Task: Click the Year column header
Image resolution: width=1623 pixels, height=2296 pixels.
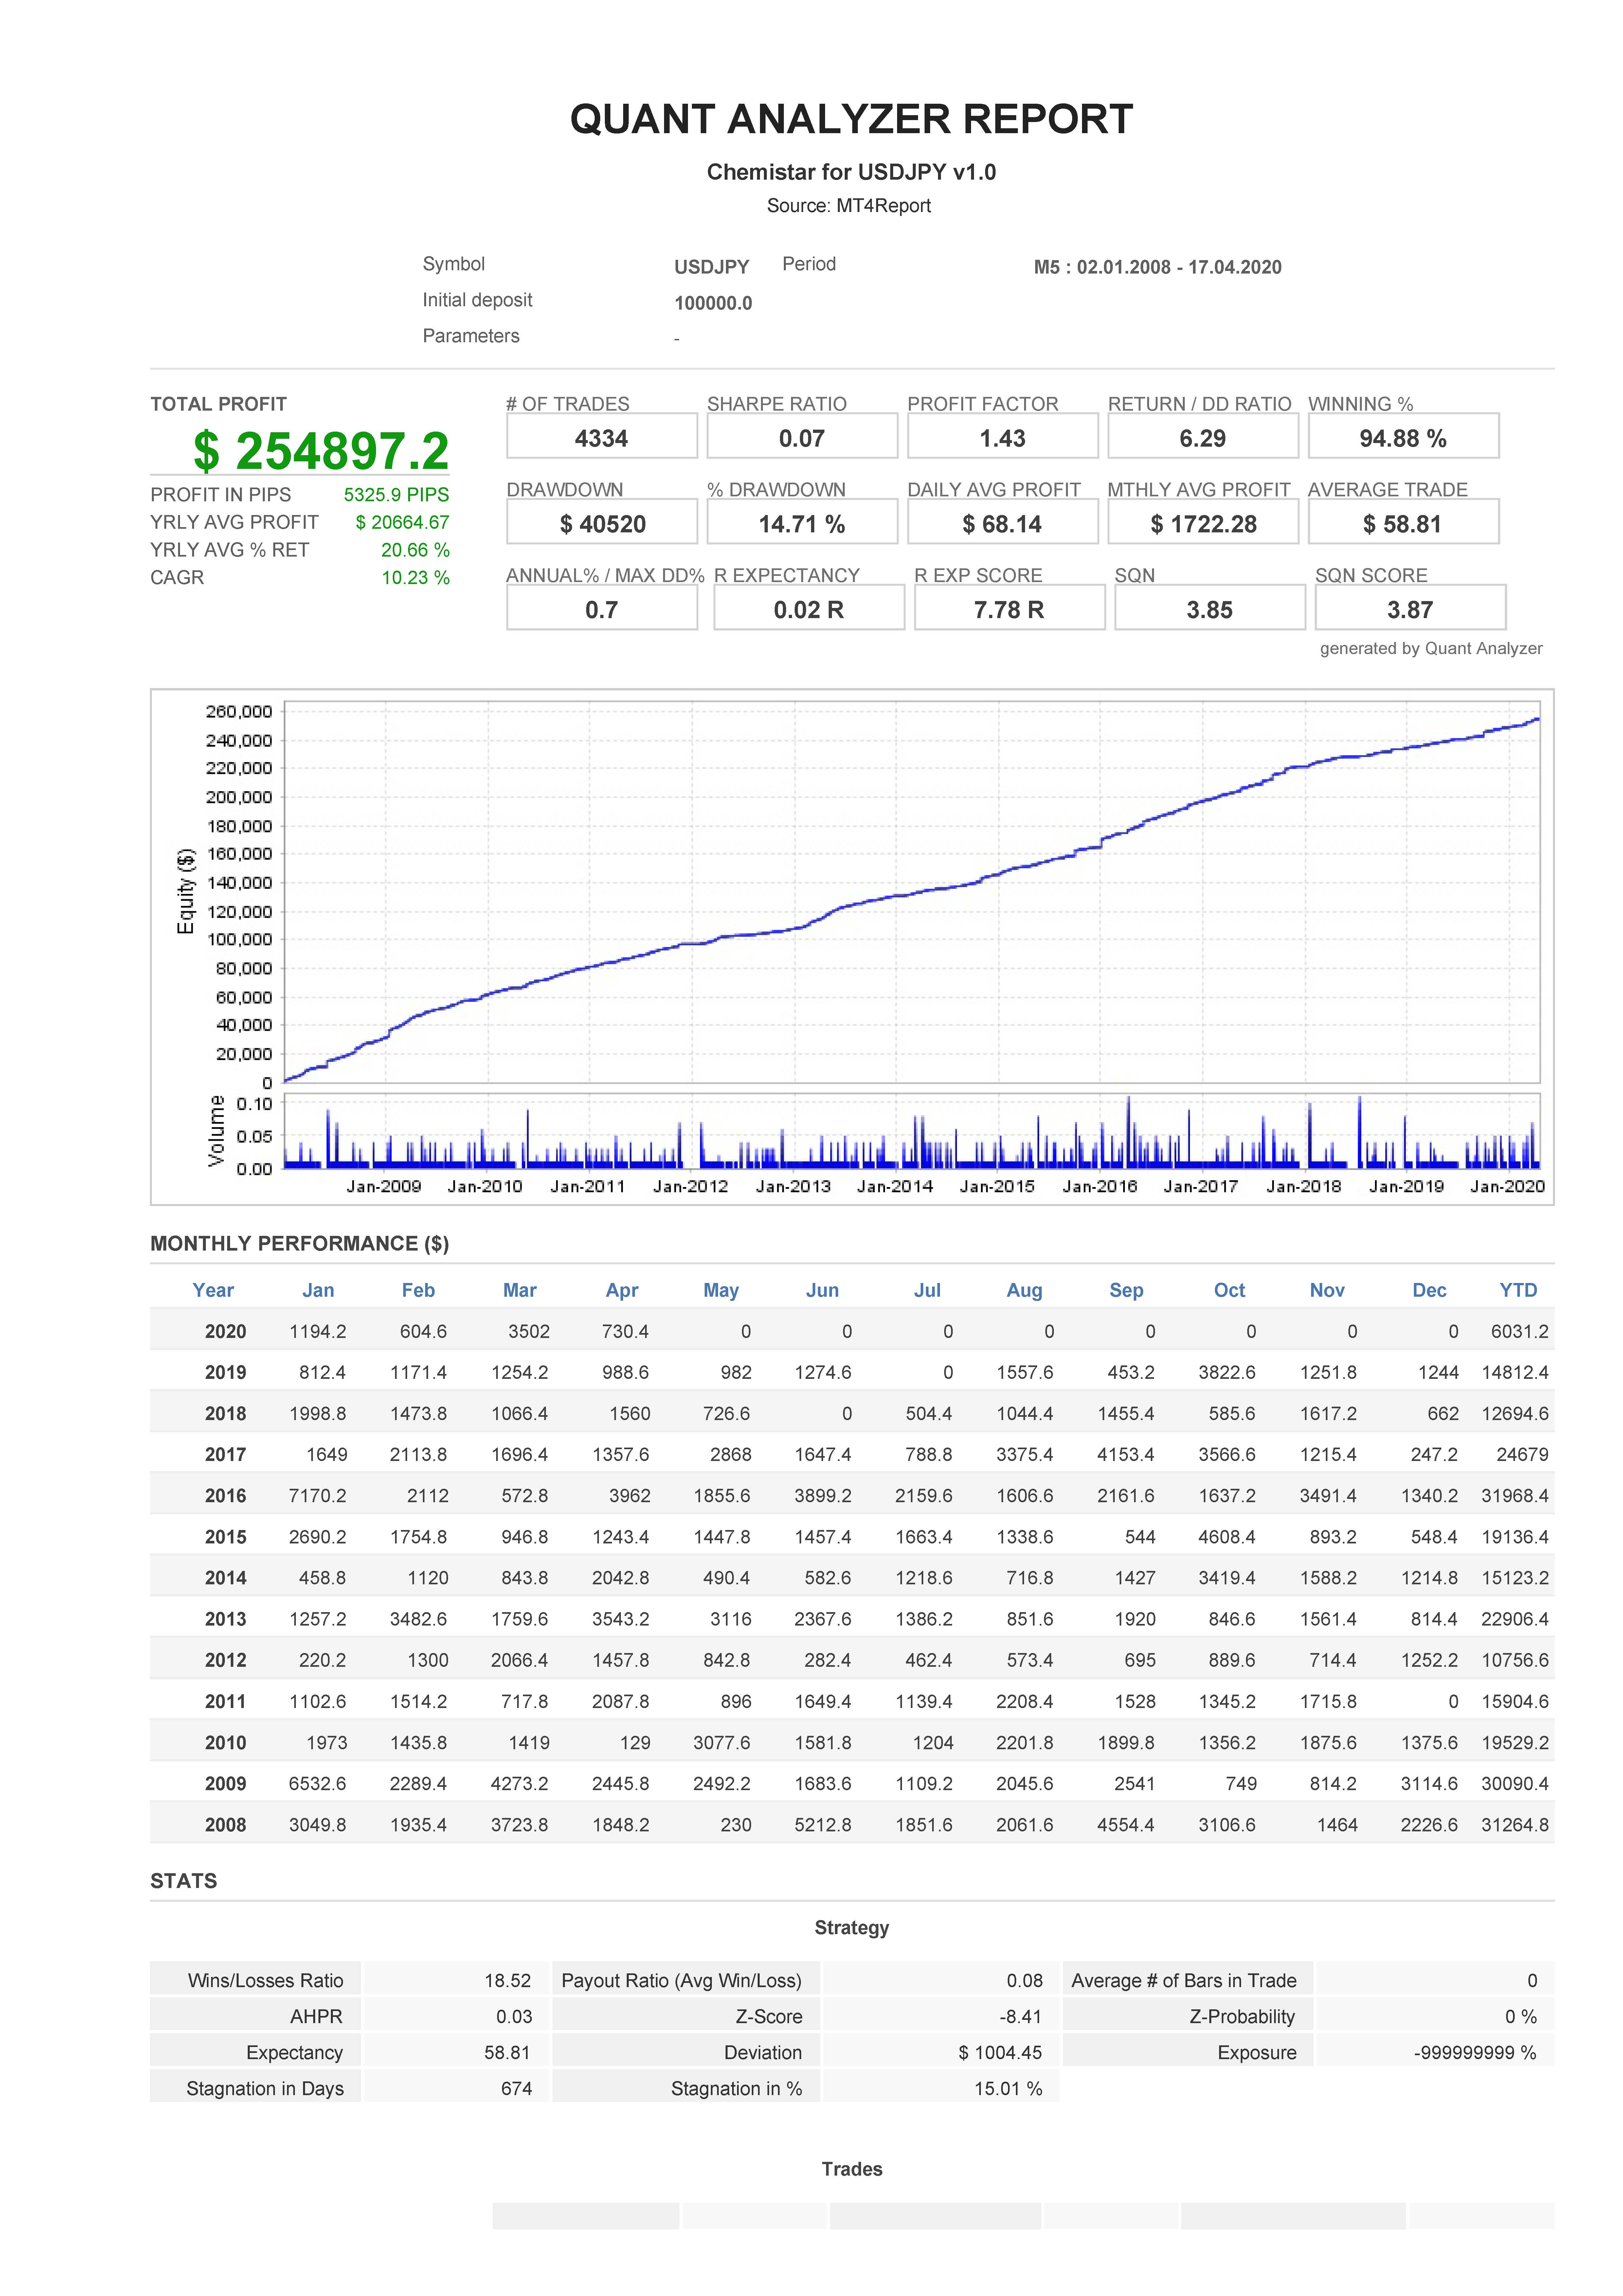Action: (213, 1290)
